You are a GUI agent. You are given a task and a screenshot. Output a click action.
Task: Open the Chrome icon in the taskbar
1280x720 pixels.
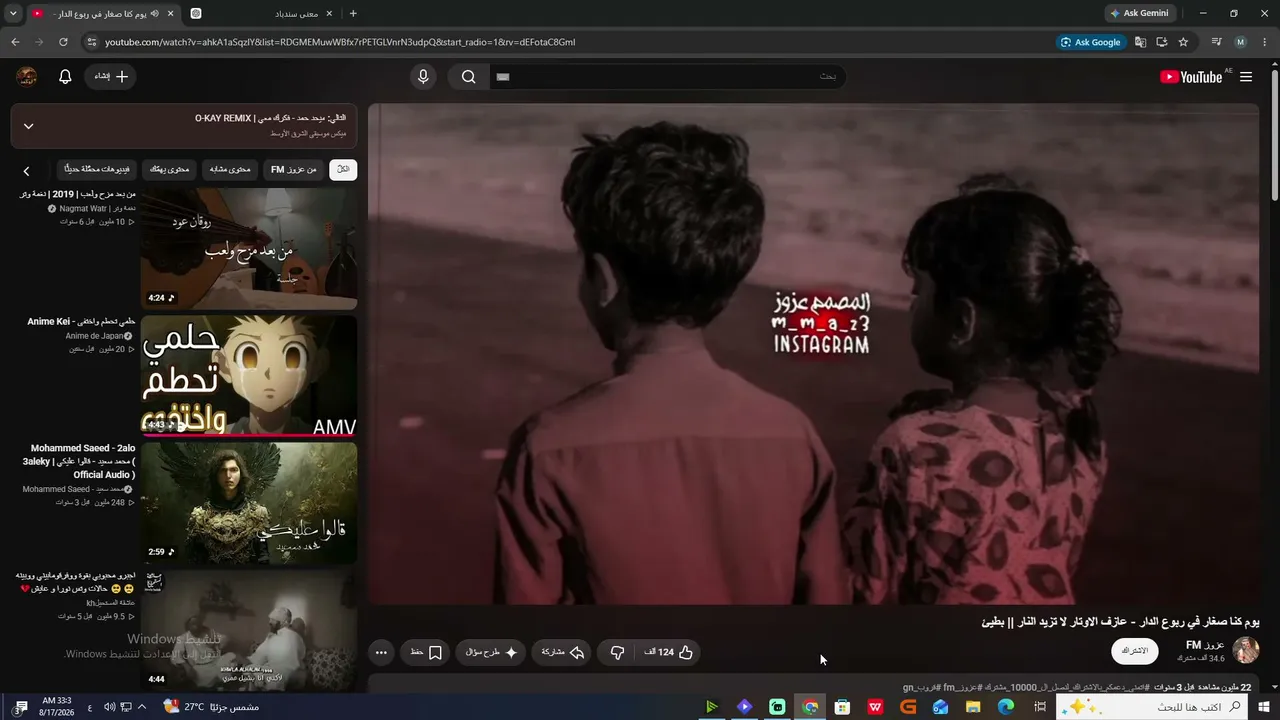tap(810, 707)
